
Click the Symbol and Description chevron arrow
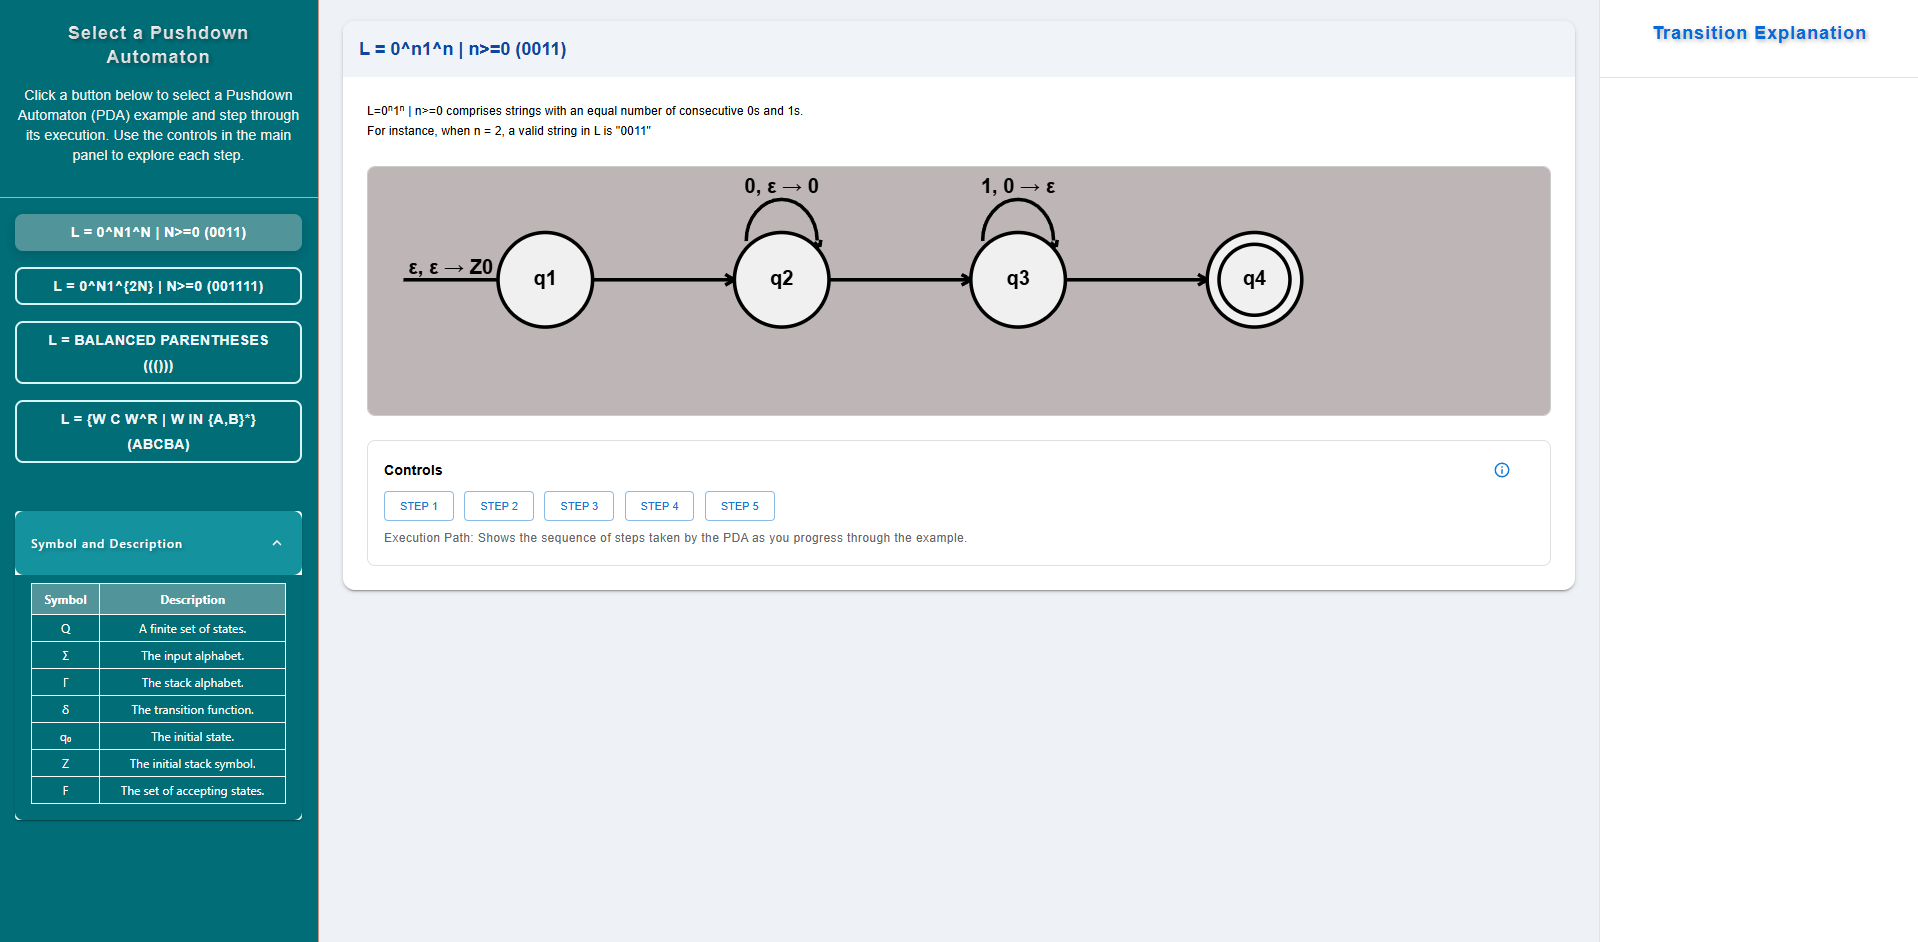(277, 543)
